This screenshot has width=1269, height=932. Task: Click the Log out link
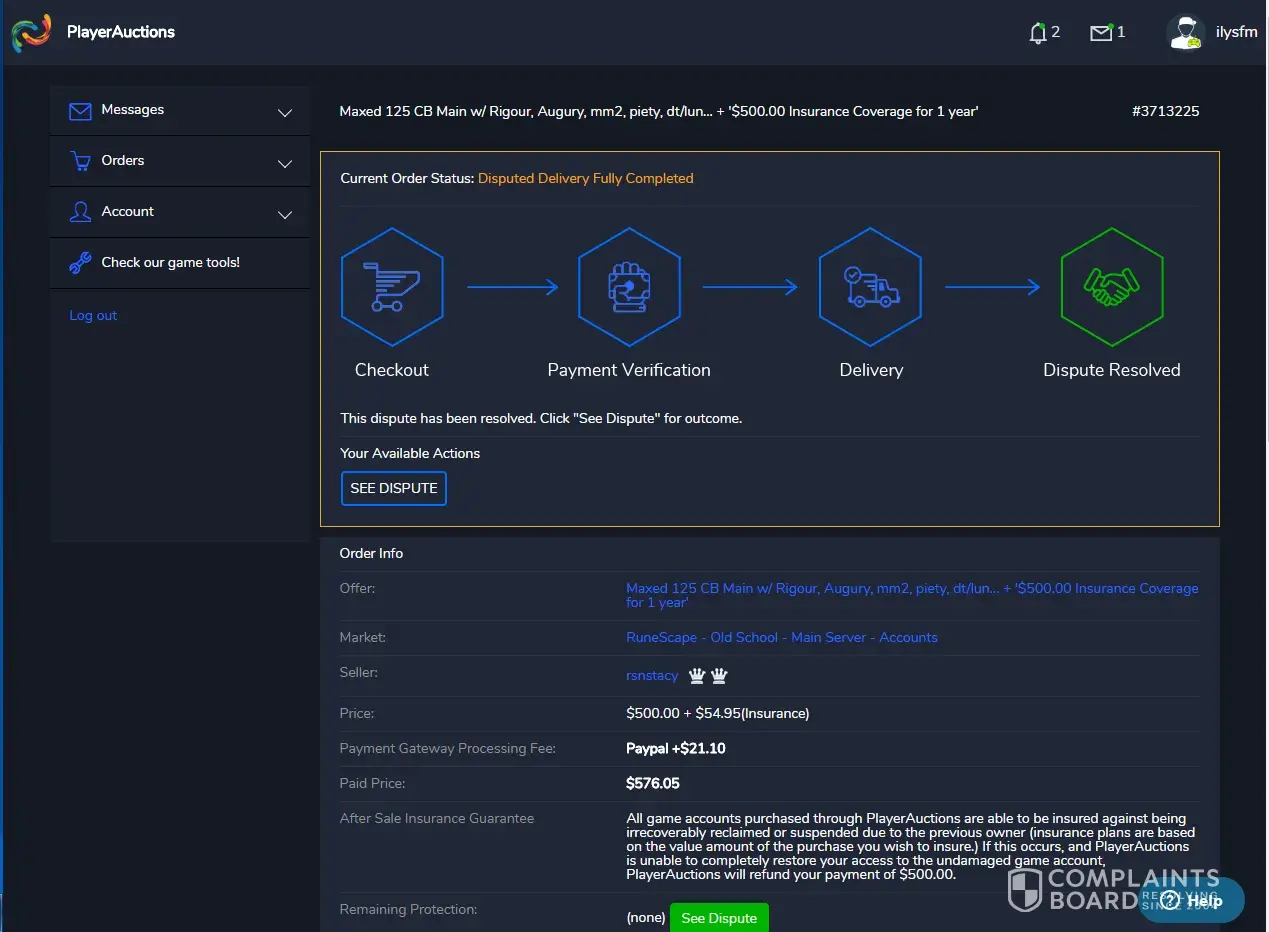93,316
